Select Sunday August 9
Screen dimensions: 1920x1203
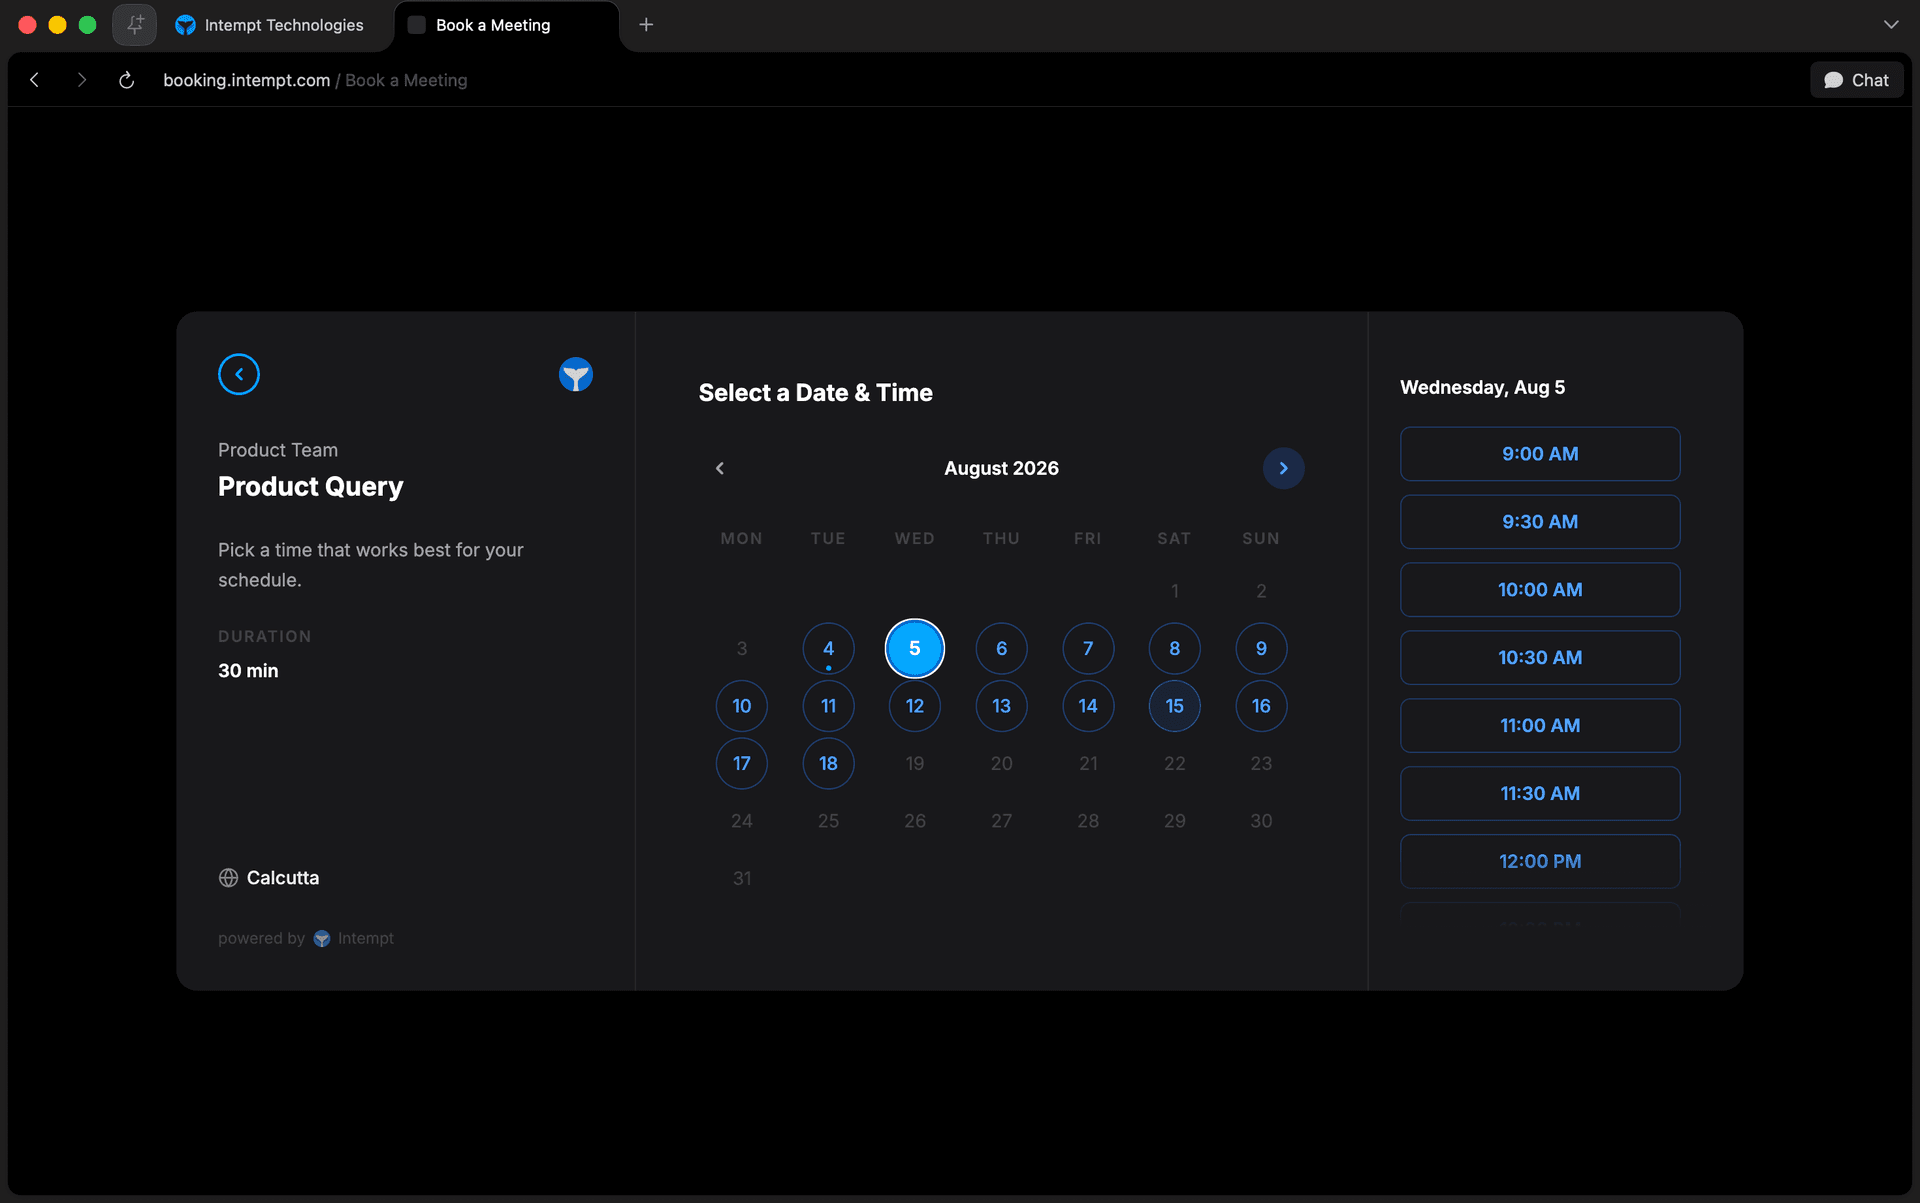point(1261,648)
